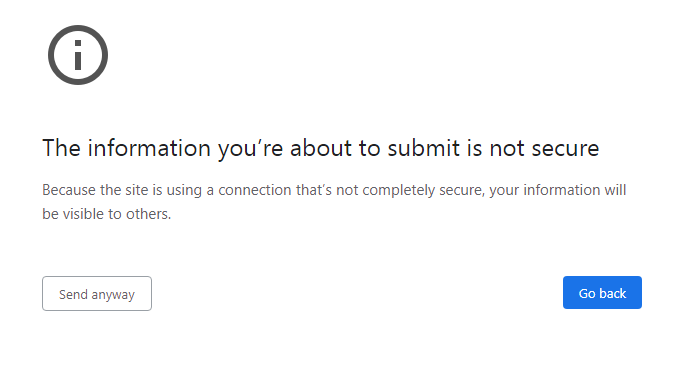Screen dimensions: 688x391
Task: Click the word 'secure' ending the heading
Action: click(x=565, y=148)
